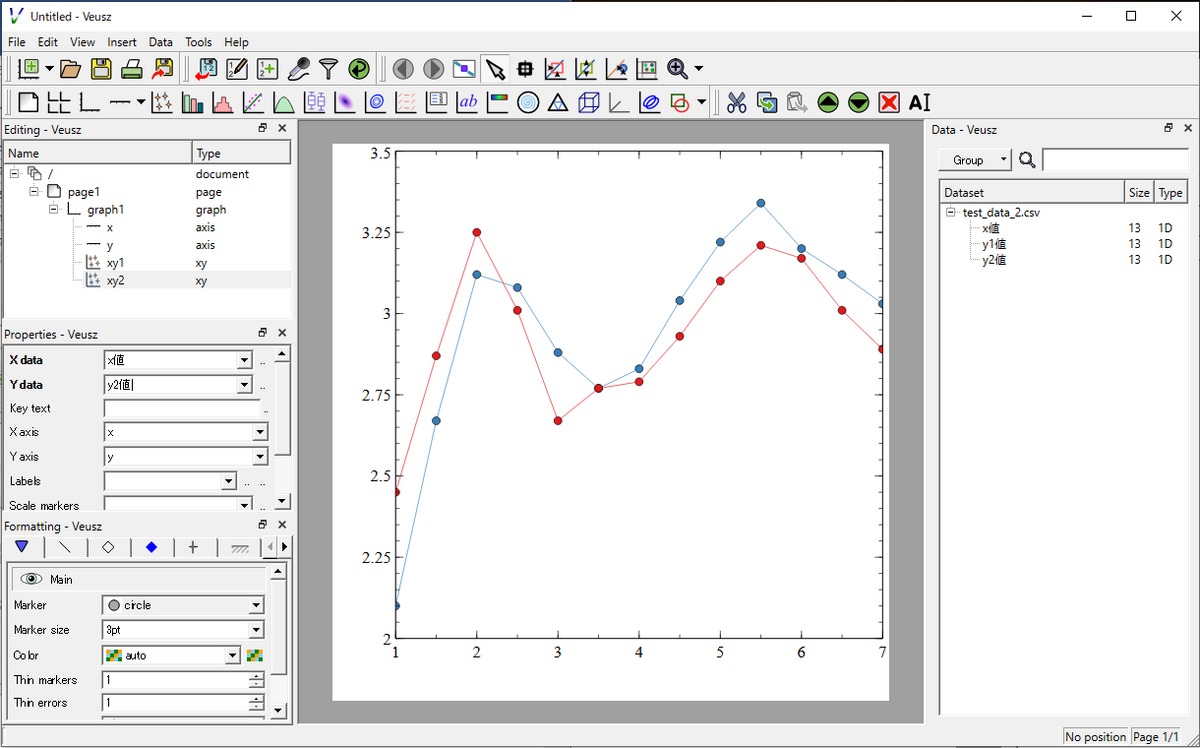Go to next page arrow icon

(x=433, y=69)
